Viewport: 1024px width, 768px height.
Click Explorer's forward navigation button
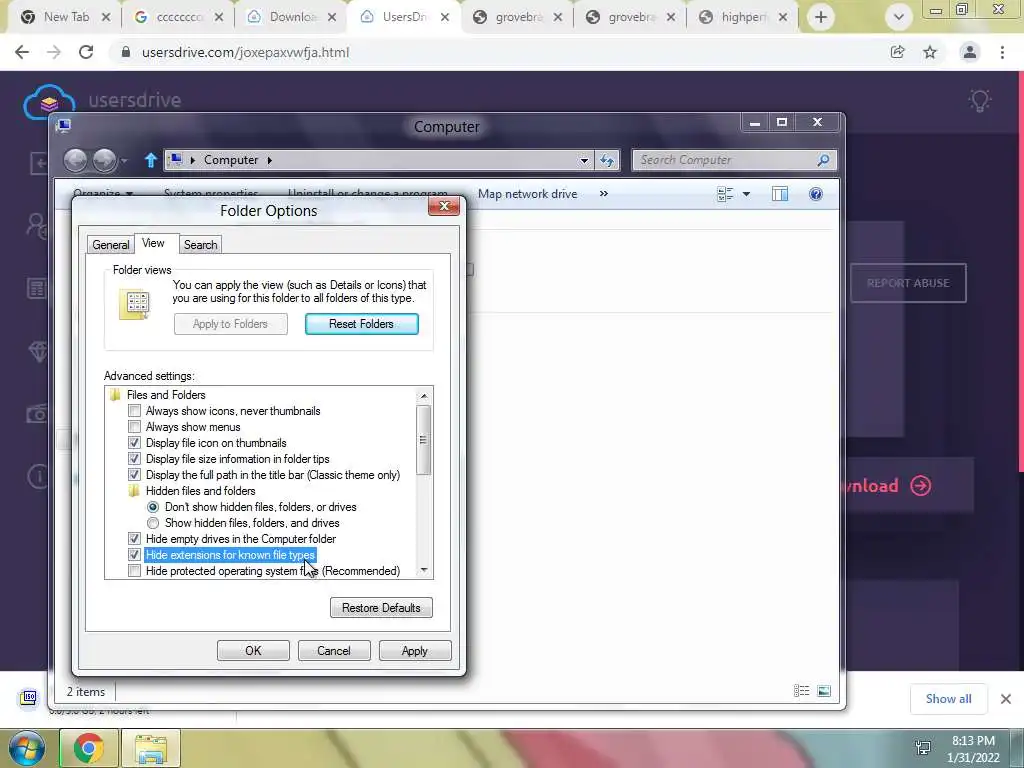(104, 160)
